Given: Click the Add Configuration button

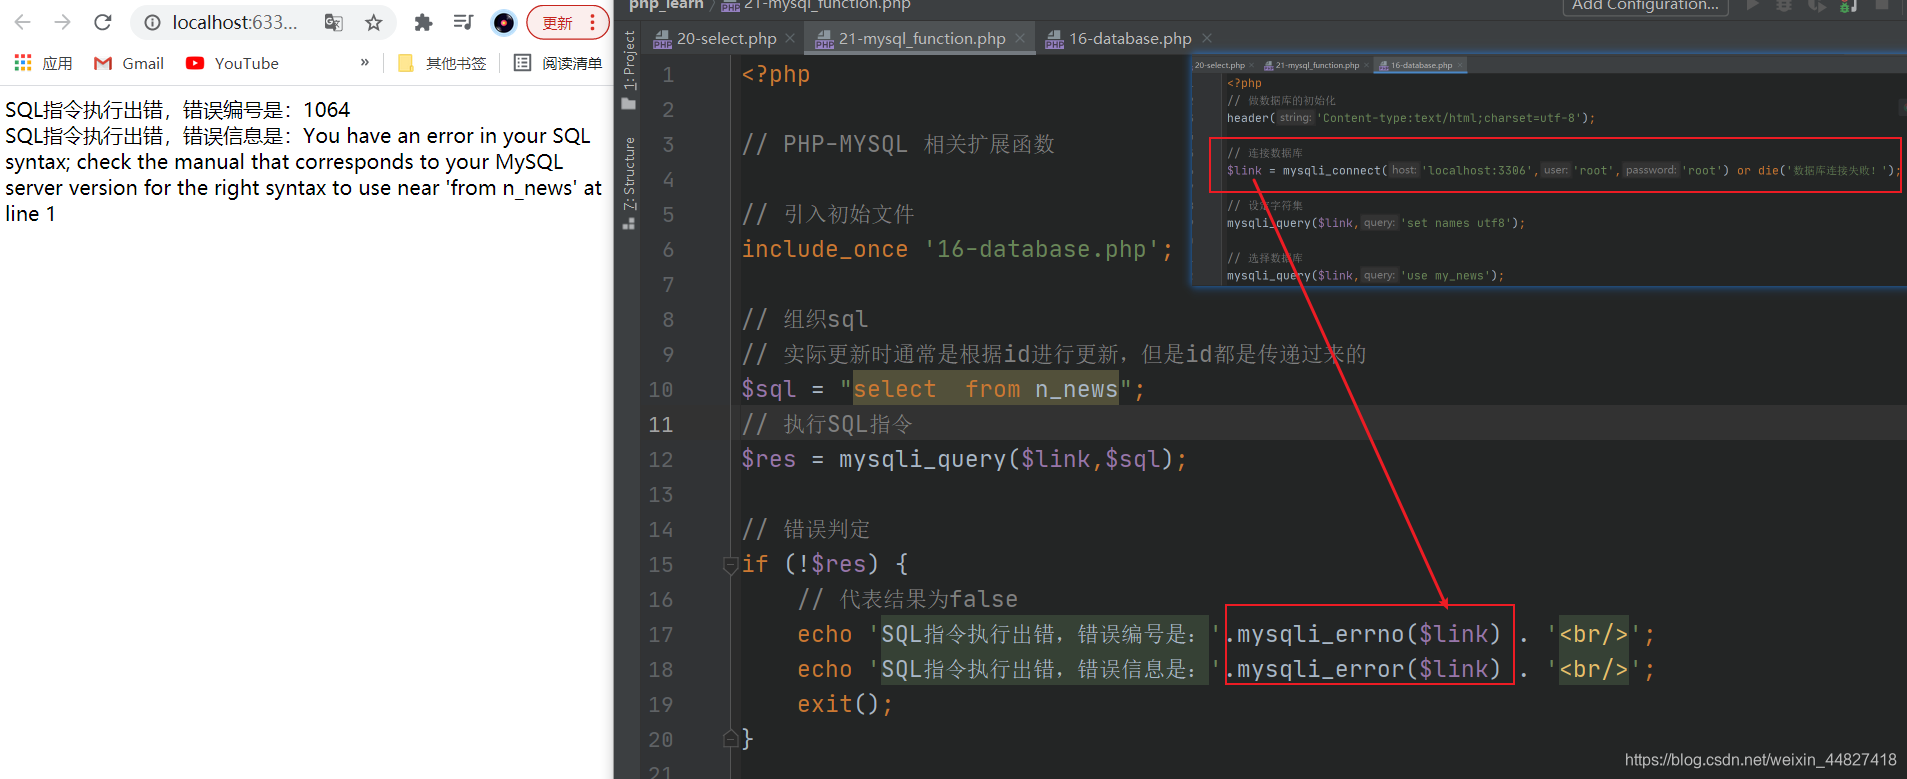Looking at the screenshot, I should [x=1645, y=6].
